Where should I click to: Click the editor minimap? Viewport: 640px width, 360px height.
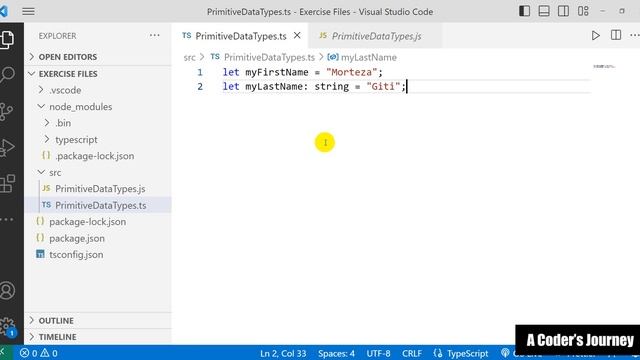604,67
